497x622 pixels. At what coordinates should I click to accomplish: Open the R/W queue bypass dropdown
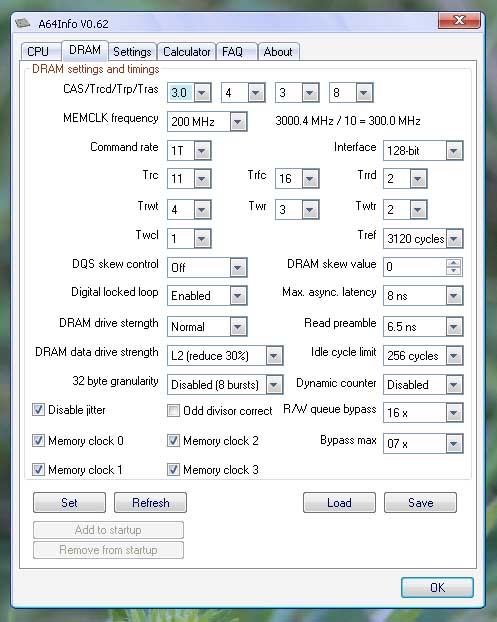click(454, 413)
